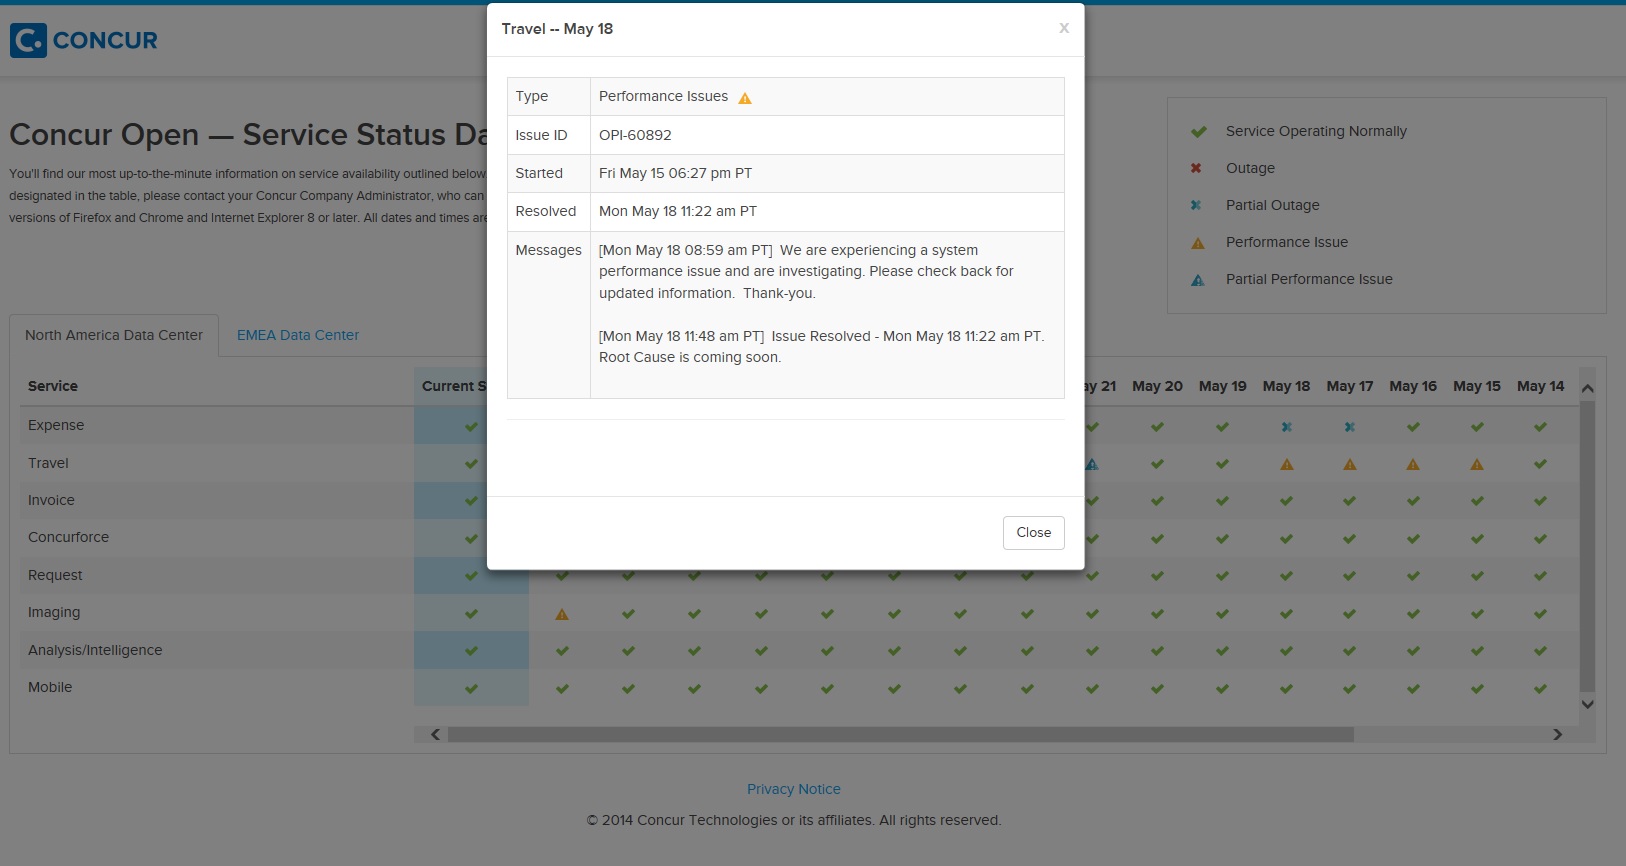Click Analysis/Intelligence May 16 checkmark
The image size is (1626, 866).
1413,651
